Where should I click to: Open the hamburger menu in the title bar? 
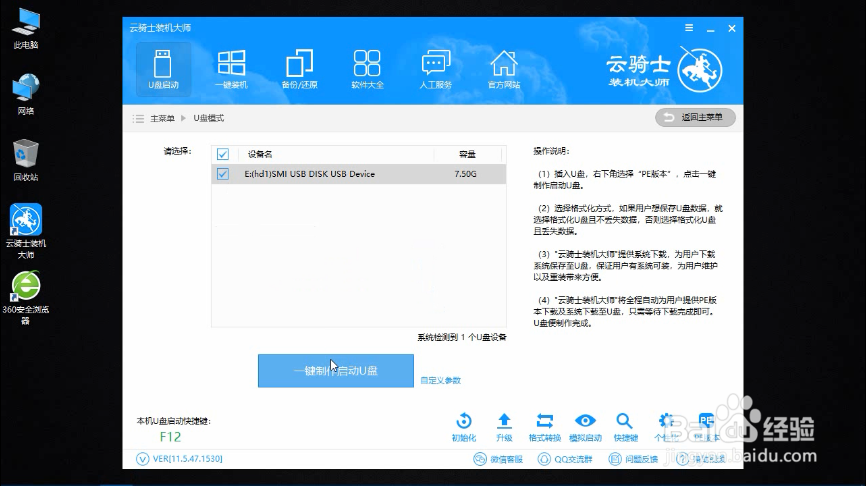coord(689,28)
